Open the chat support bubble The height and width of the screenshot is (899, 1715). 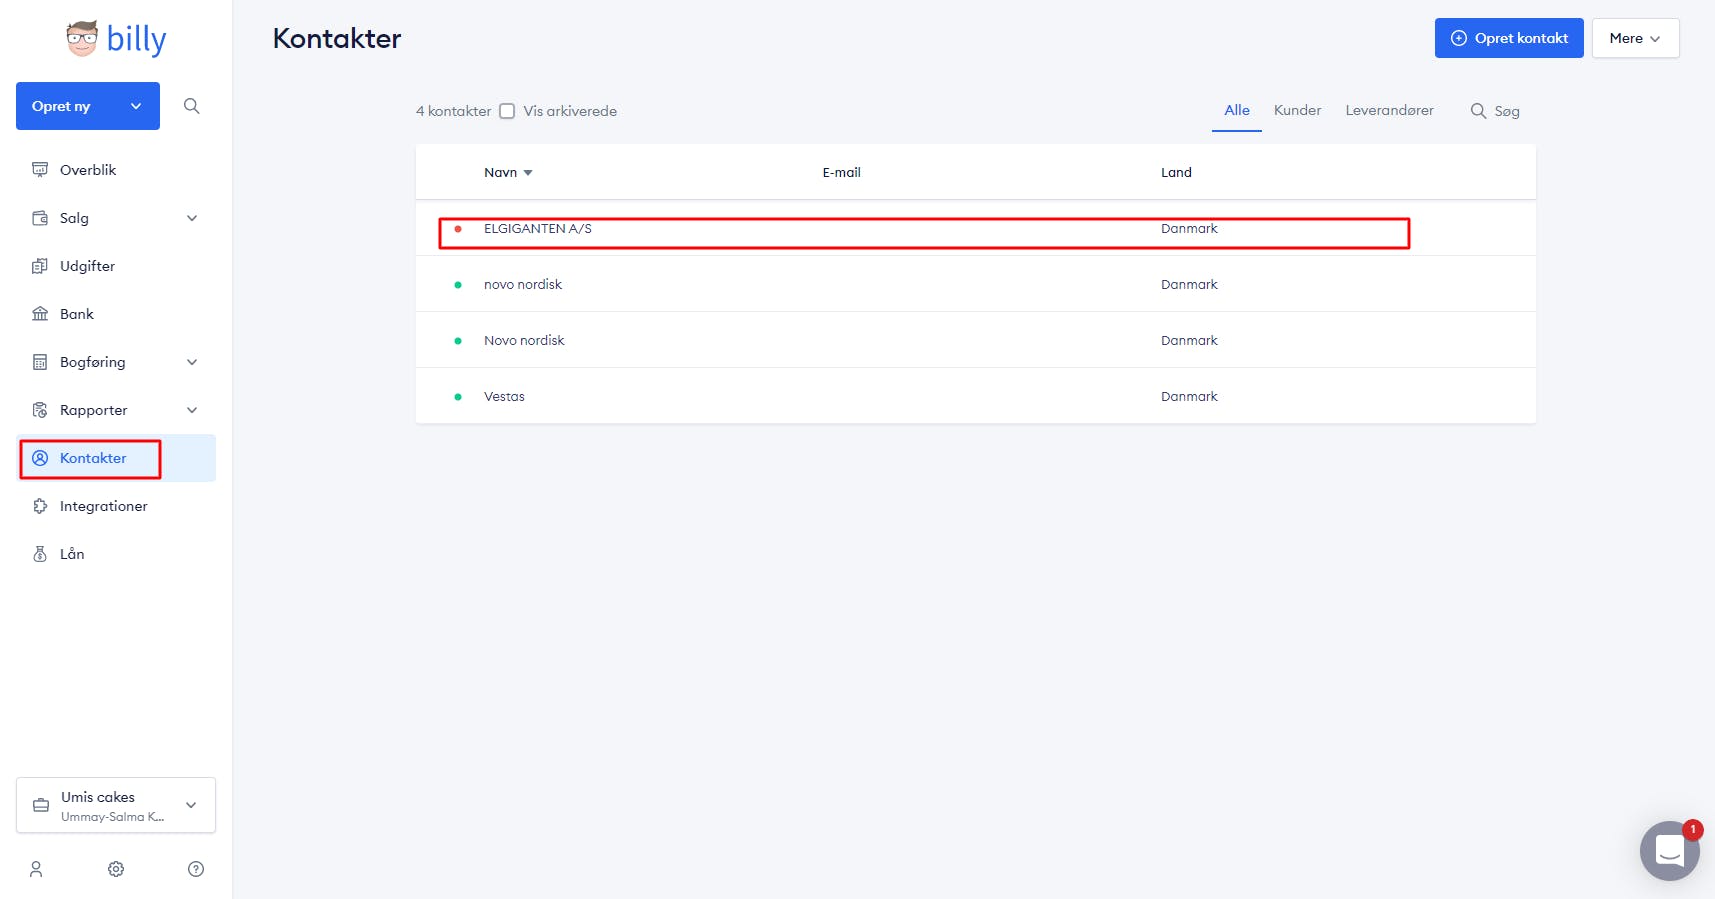coord(1669,851)
